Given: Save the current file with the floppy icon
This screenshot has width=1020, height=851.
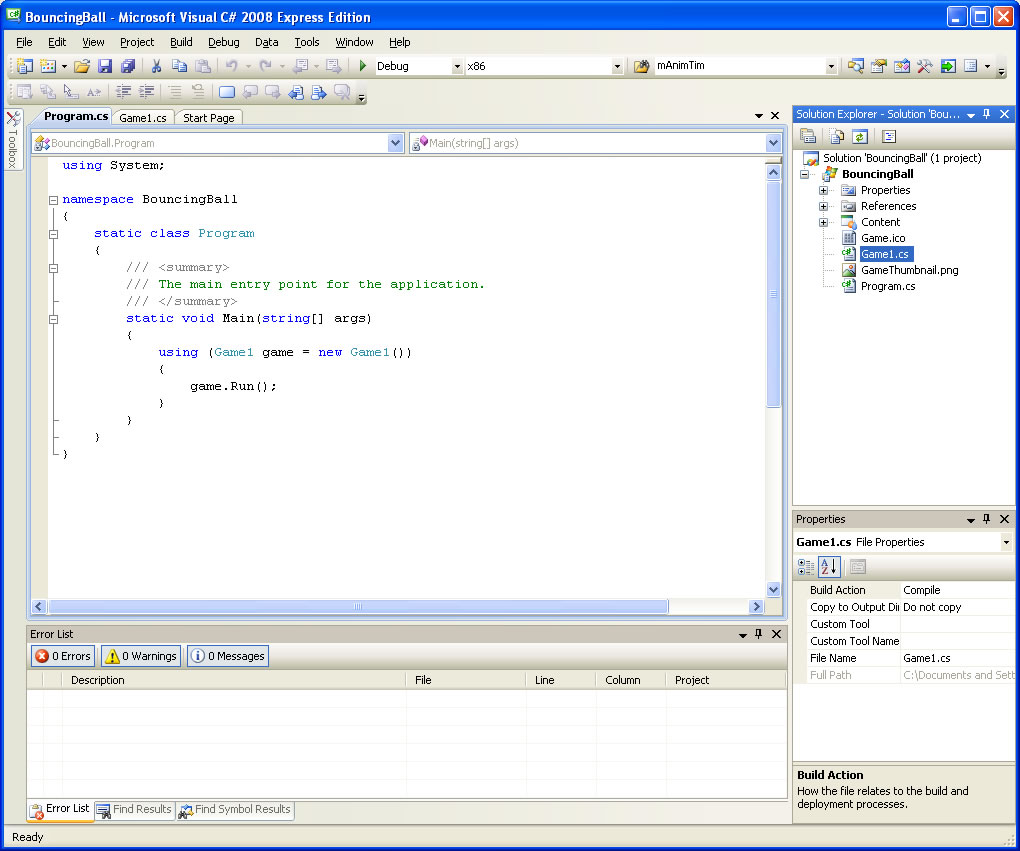Looking at the screenshot, I should click(x=105, y=66).
